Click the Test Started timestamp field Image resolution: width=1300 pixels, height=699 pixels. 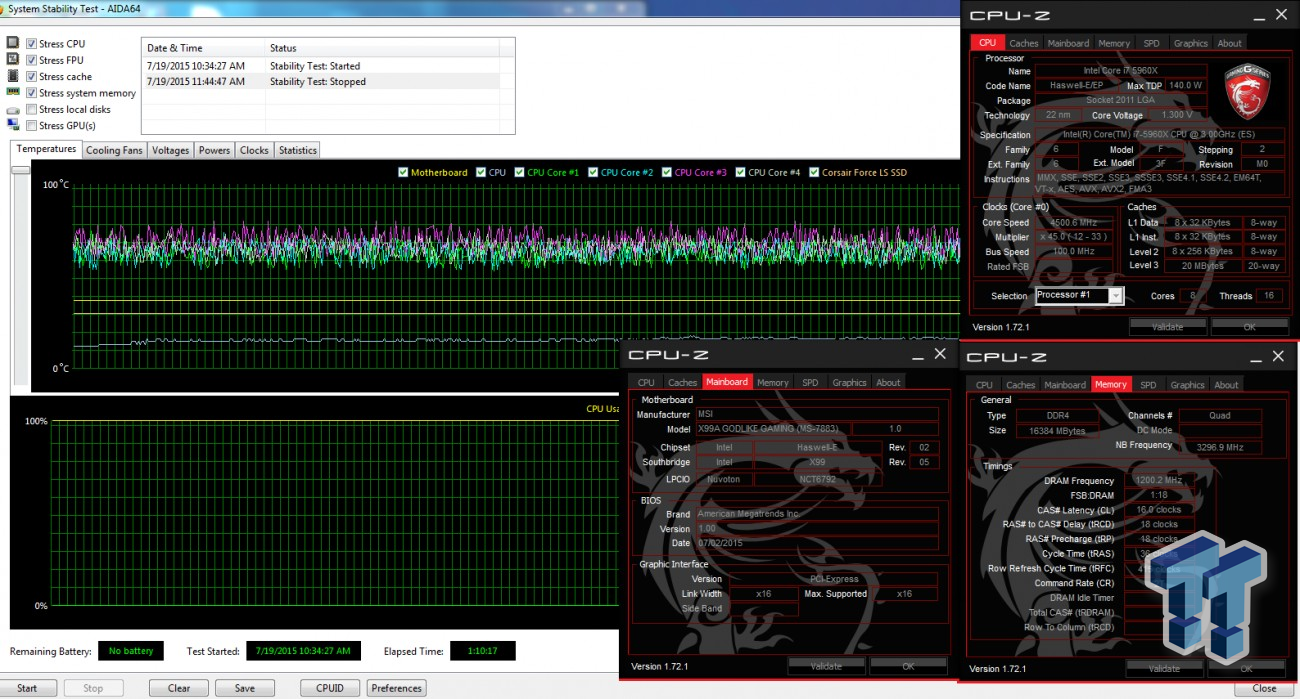(303, 651)
